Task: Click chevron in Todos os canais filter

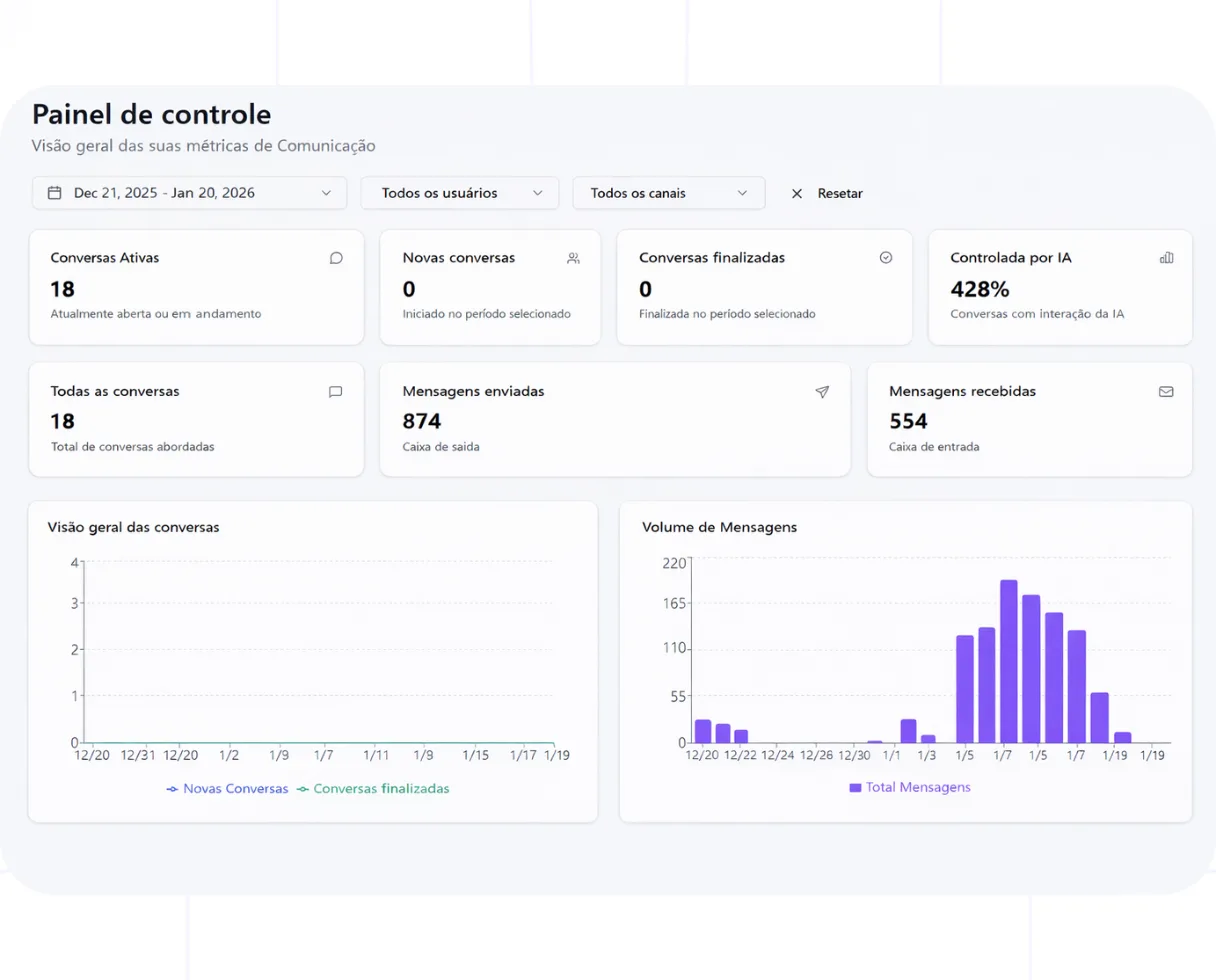Action: [742, 193]
